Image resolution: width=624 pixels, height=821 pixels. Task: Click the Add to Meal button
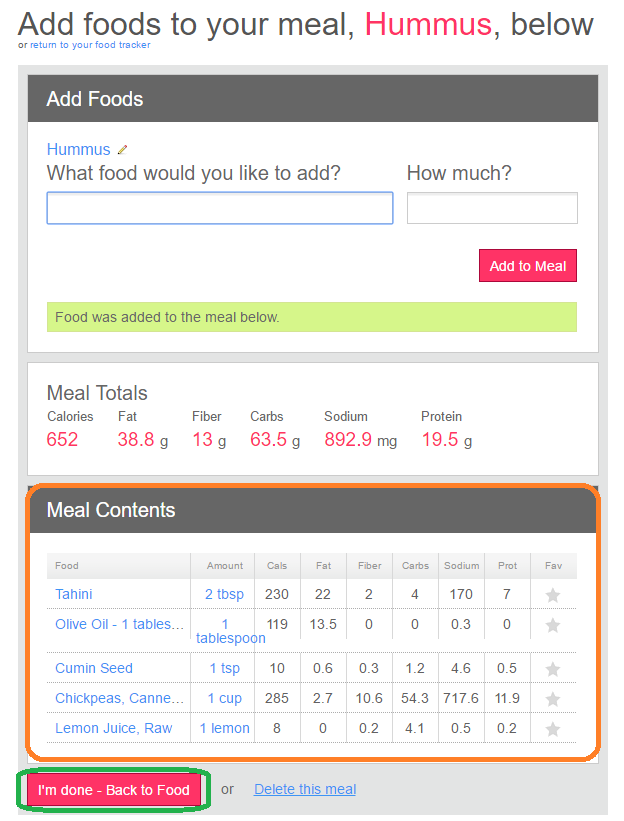[528, 266]
